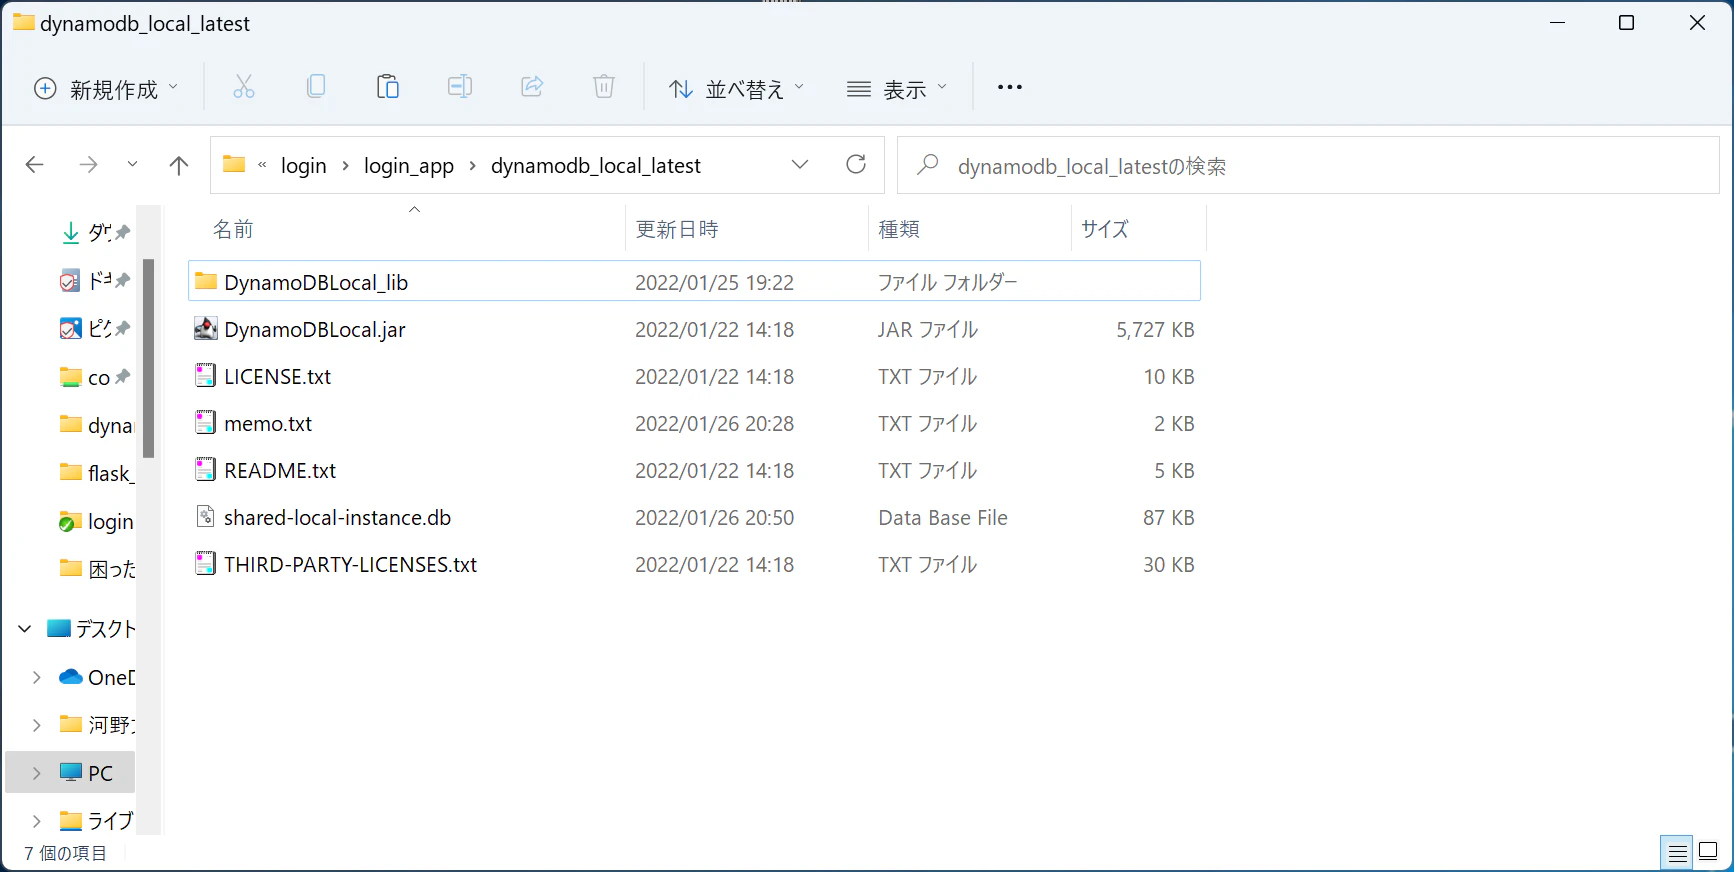Screen dimensions: 1734x872
Task: Navigate to login breadcrumb
Action: click(x=304, y=165)
